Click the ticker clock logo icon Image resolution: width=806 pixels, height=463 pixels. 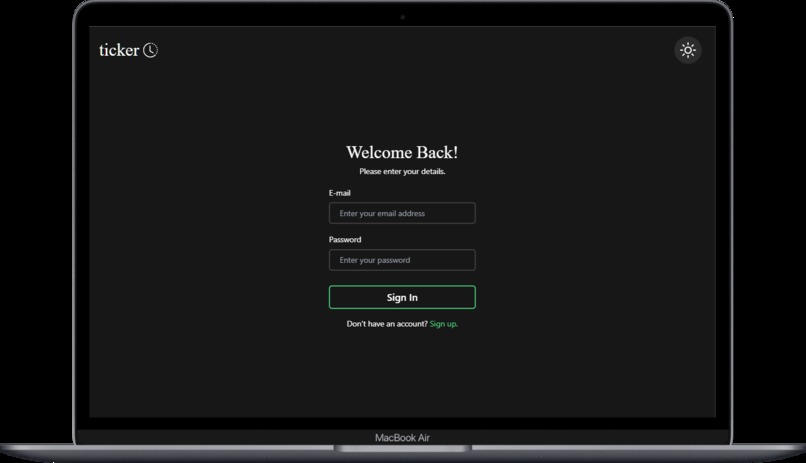coord(150,50)
